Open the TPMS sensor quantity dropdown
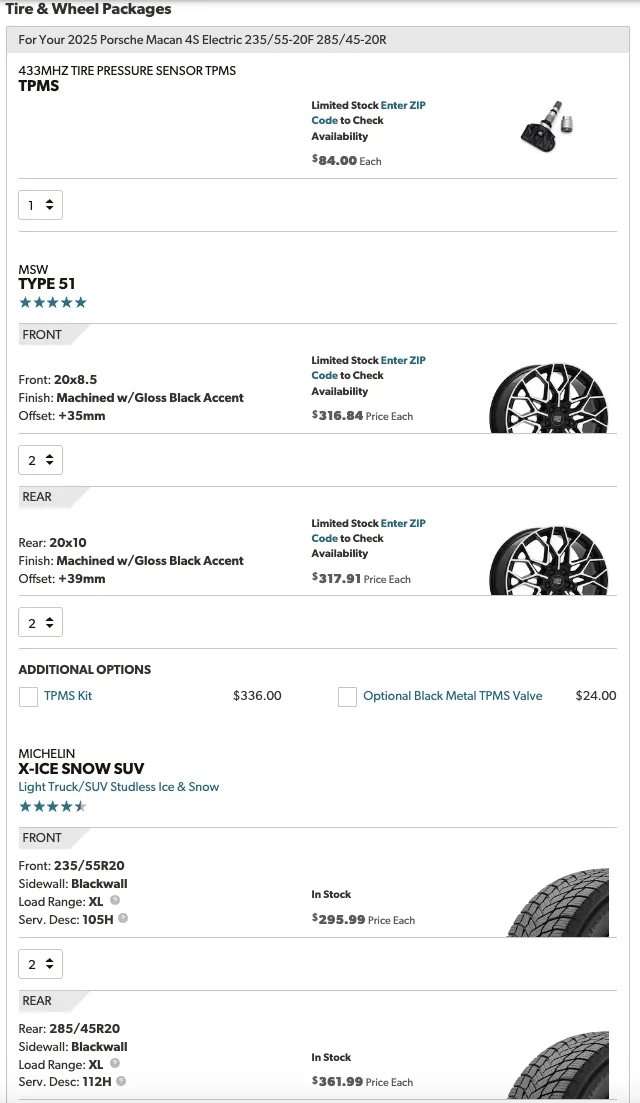 coord(41,205)
